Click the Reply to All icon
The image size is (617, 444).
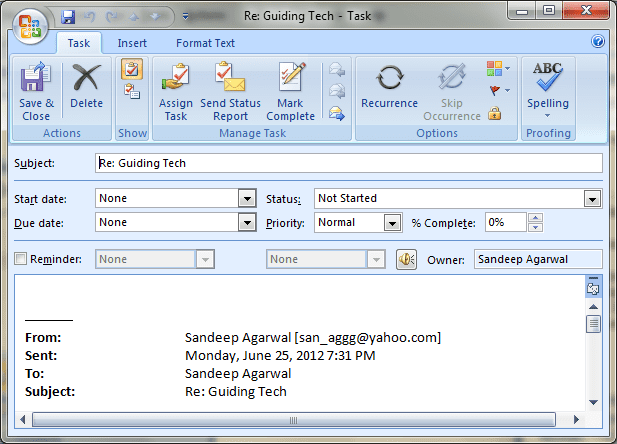(x=337, y=91)
